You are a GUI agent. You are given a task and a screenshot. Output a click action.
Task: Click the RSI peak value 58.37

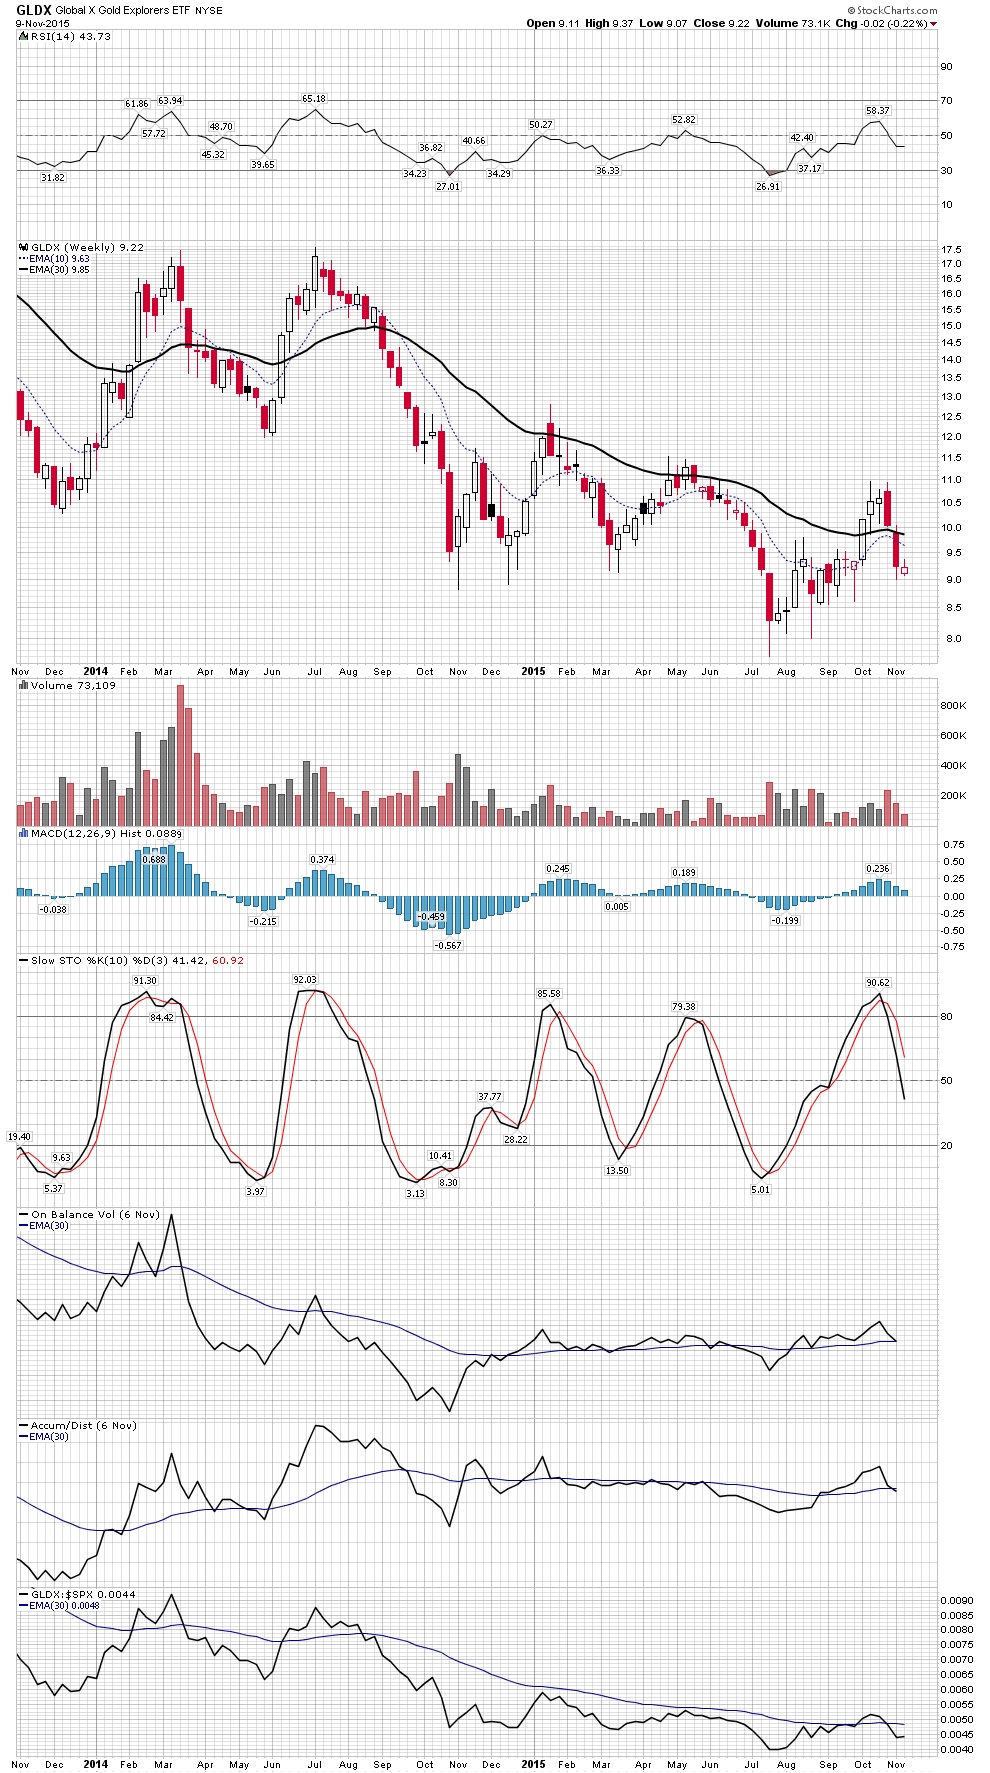coord(877,111)
